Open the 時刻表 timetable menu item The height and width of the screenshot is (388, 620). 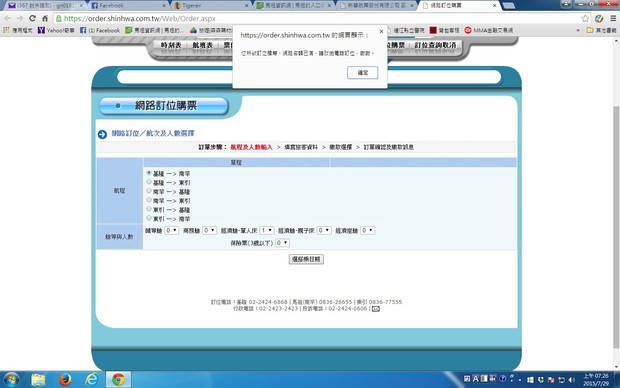pyautogui.click(x=171, y=45)
